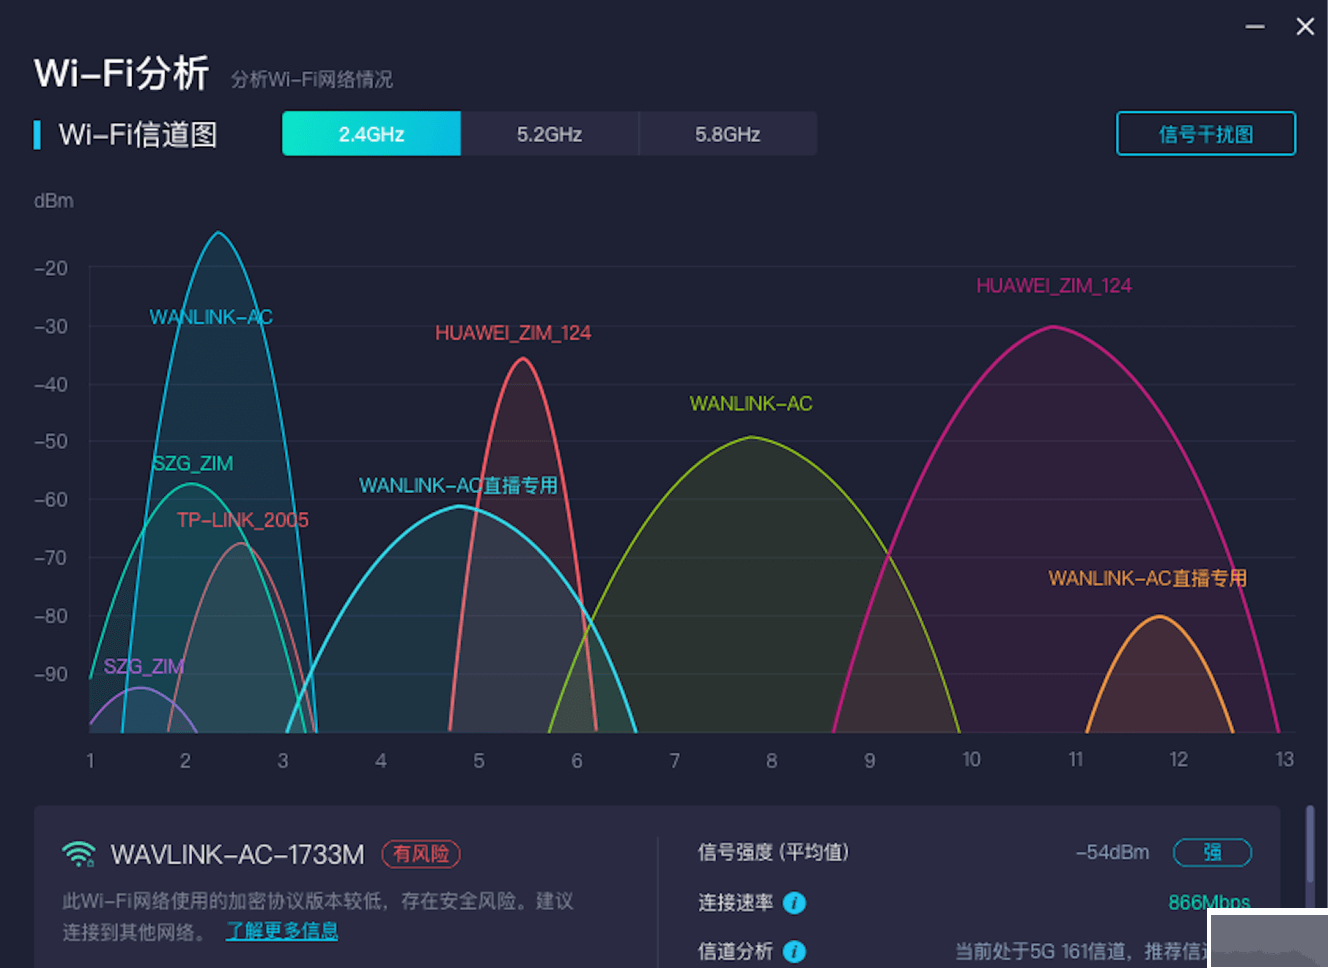Switch to the 5.8GHz band tab
1328x968 pixels.
727,133
